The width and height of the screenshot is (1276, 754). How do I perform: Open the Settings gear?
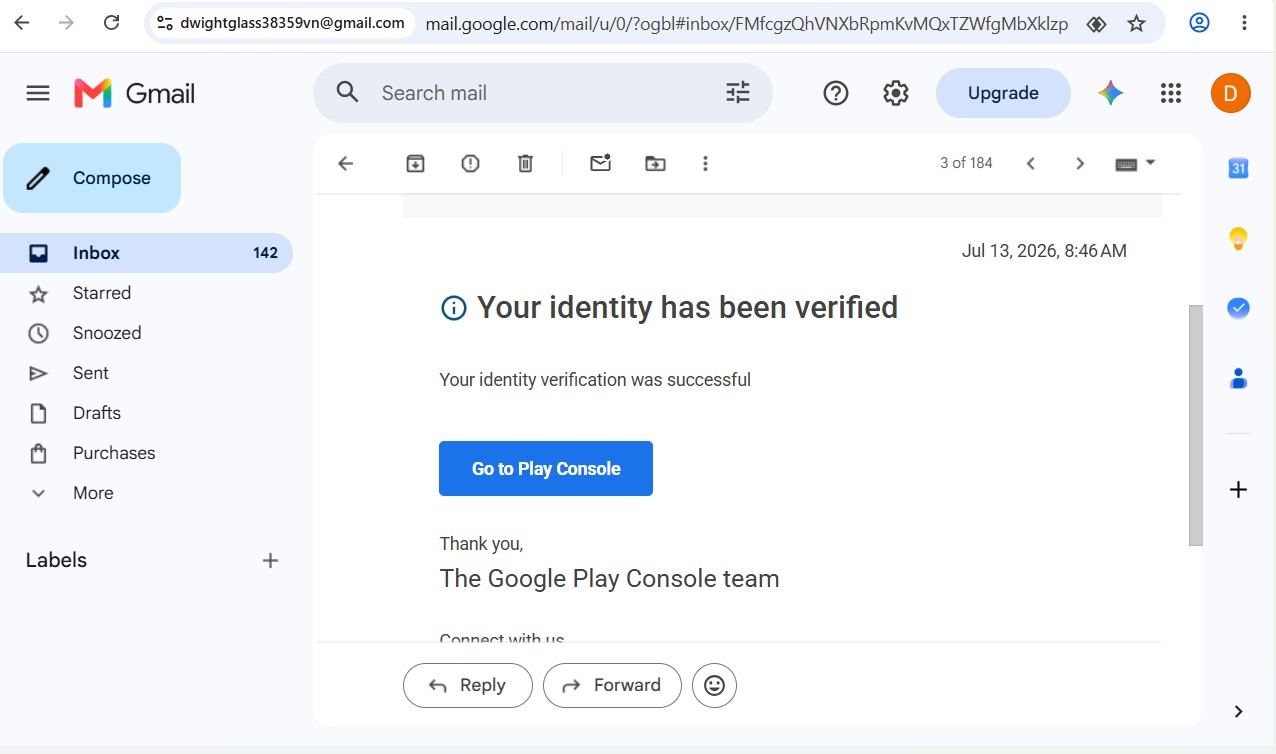pyautogui.click(x=895, y=93)
